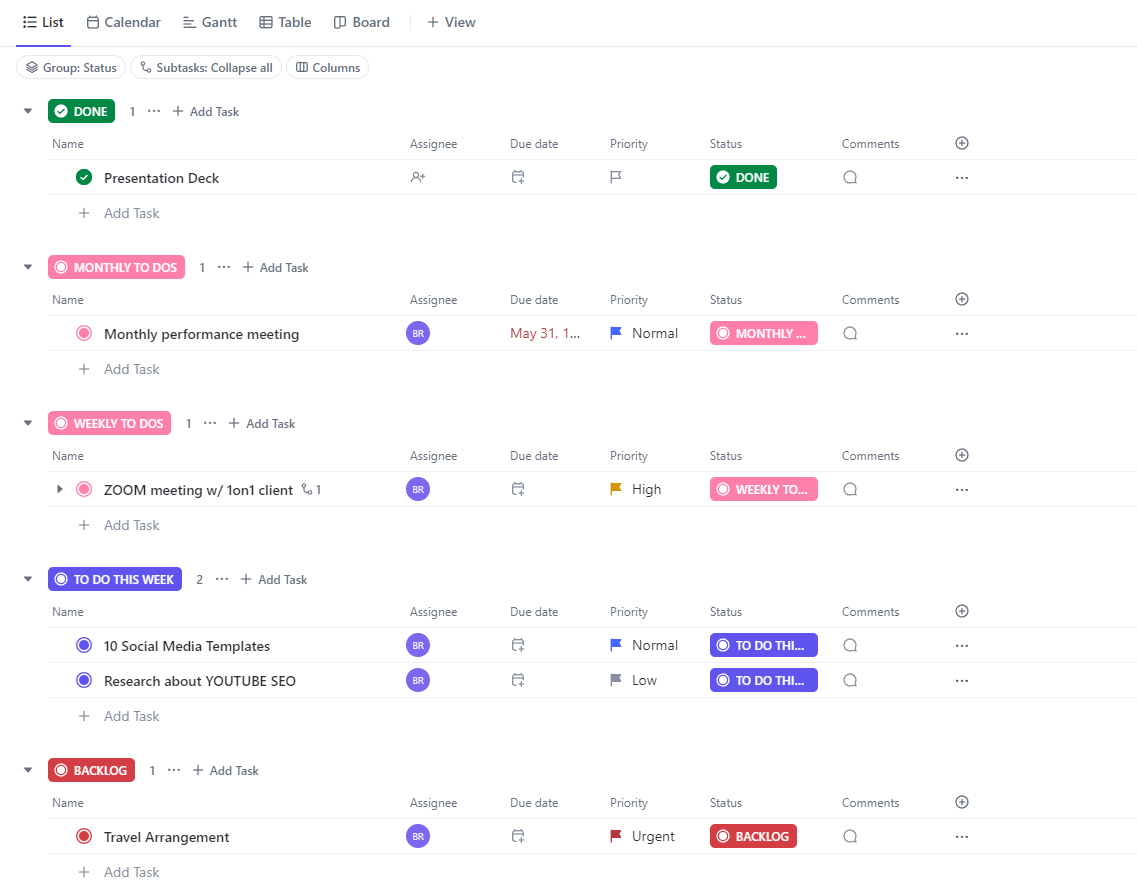Open the Travel Arrangement task

(166, 837)
